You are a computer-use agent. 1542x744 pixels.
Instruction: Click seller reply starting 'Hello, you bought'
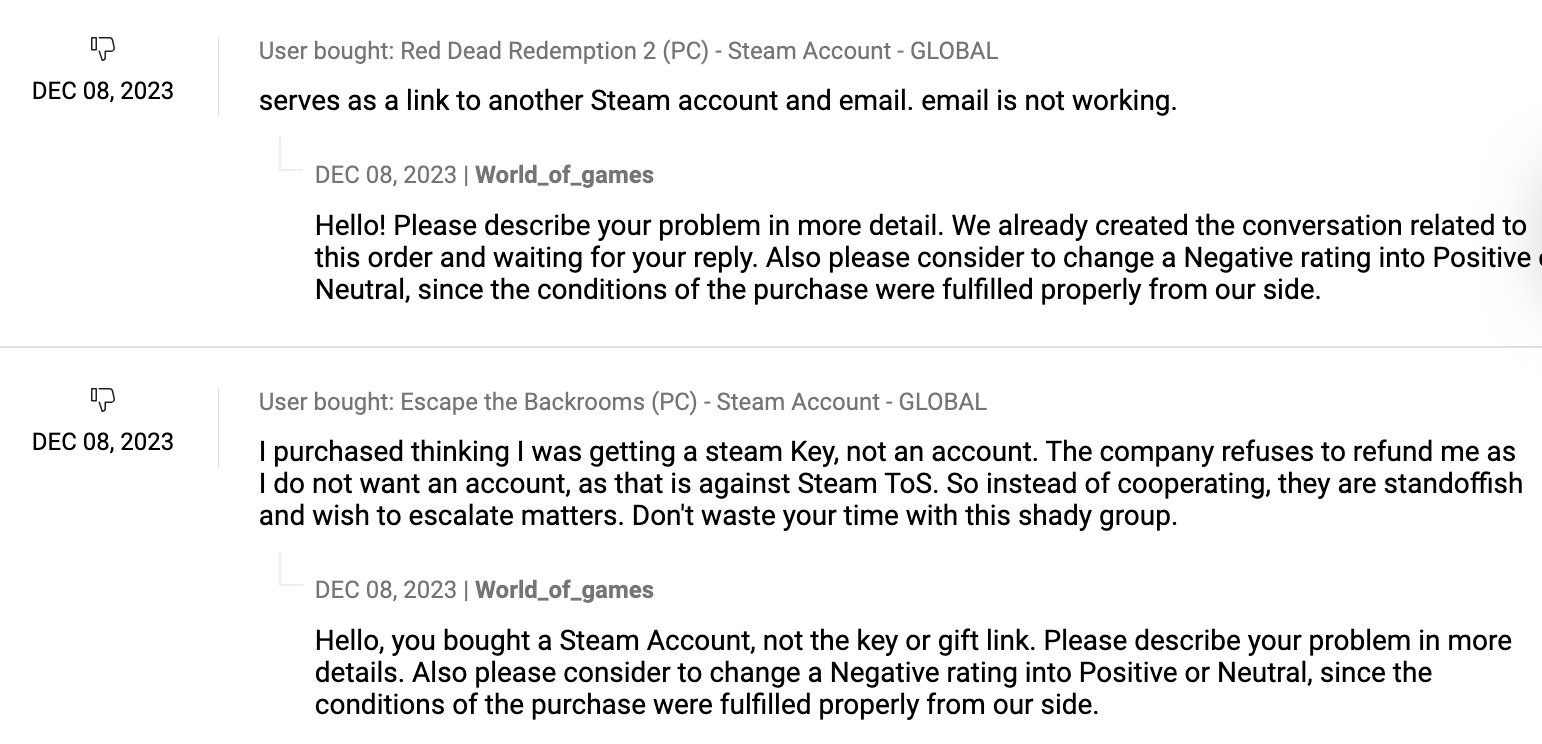912,672
